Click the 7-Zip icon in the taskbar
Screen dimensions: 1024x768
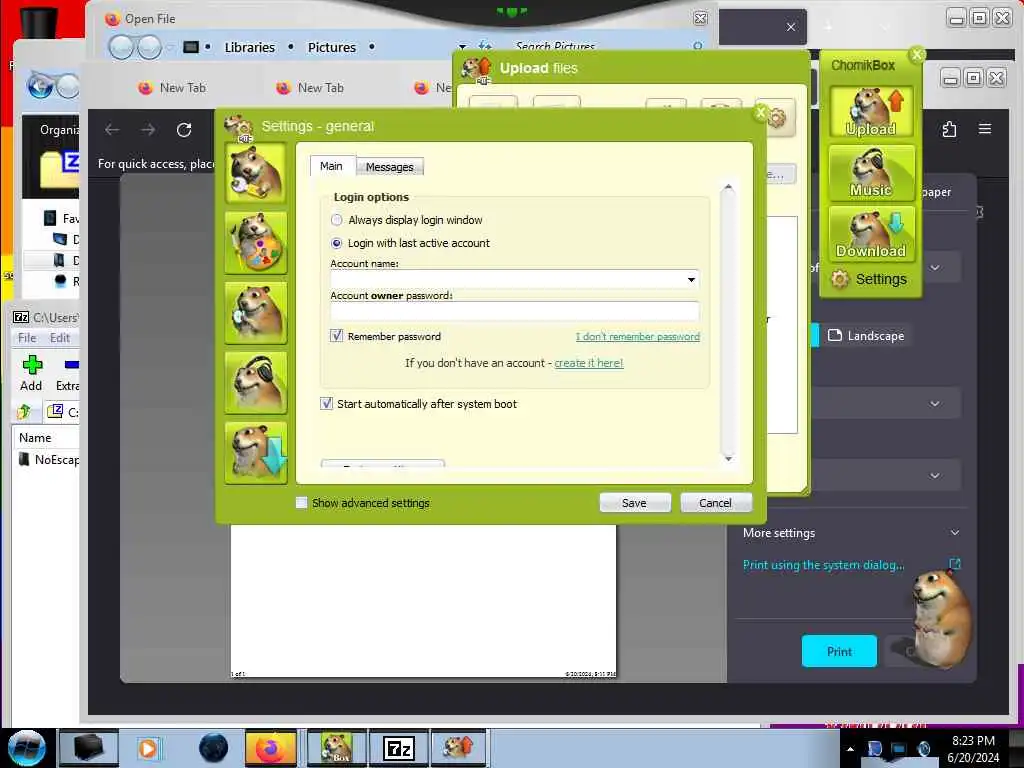pos(398,748)
